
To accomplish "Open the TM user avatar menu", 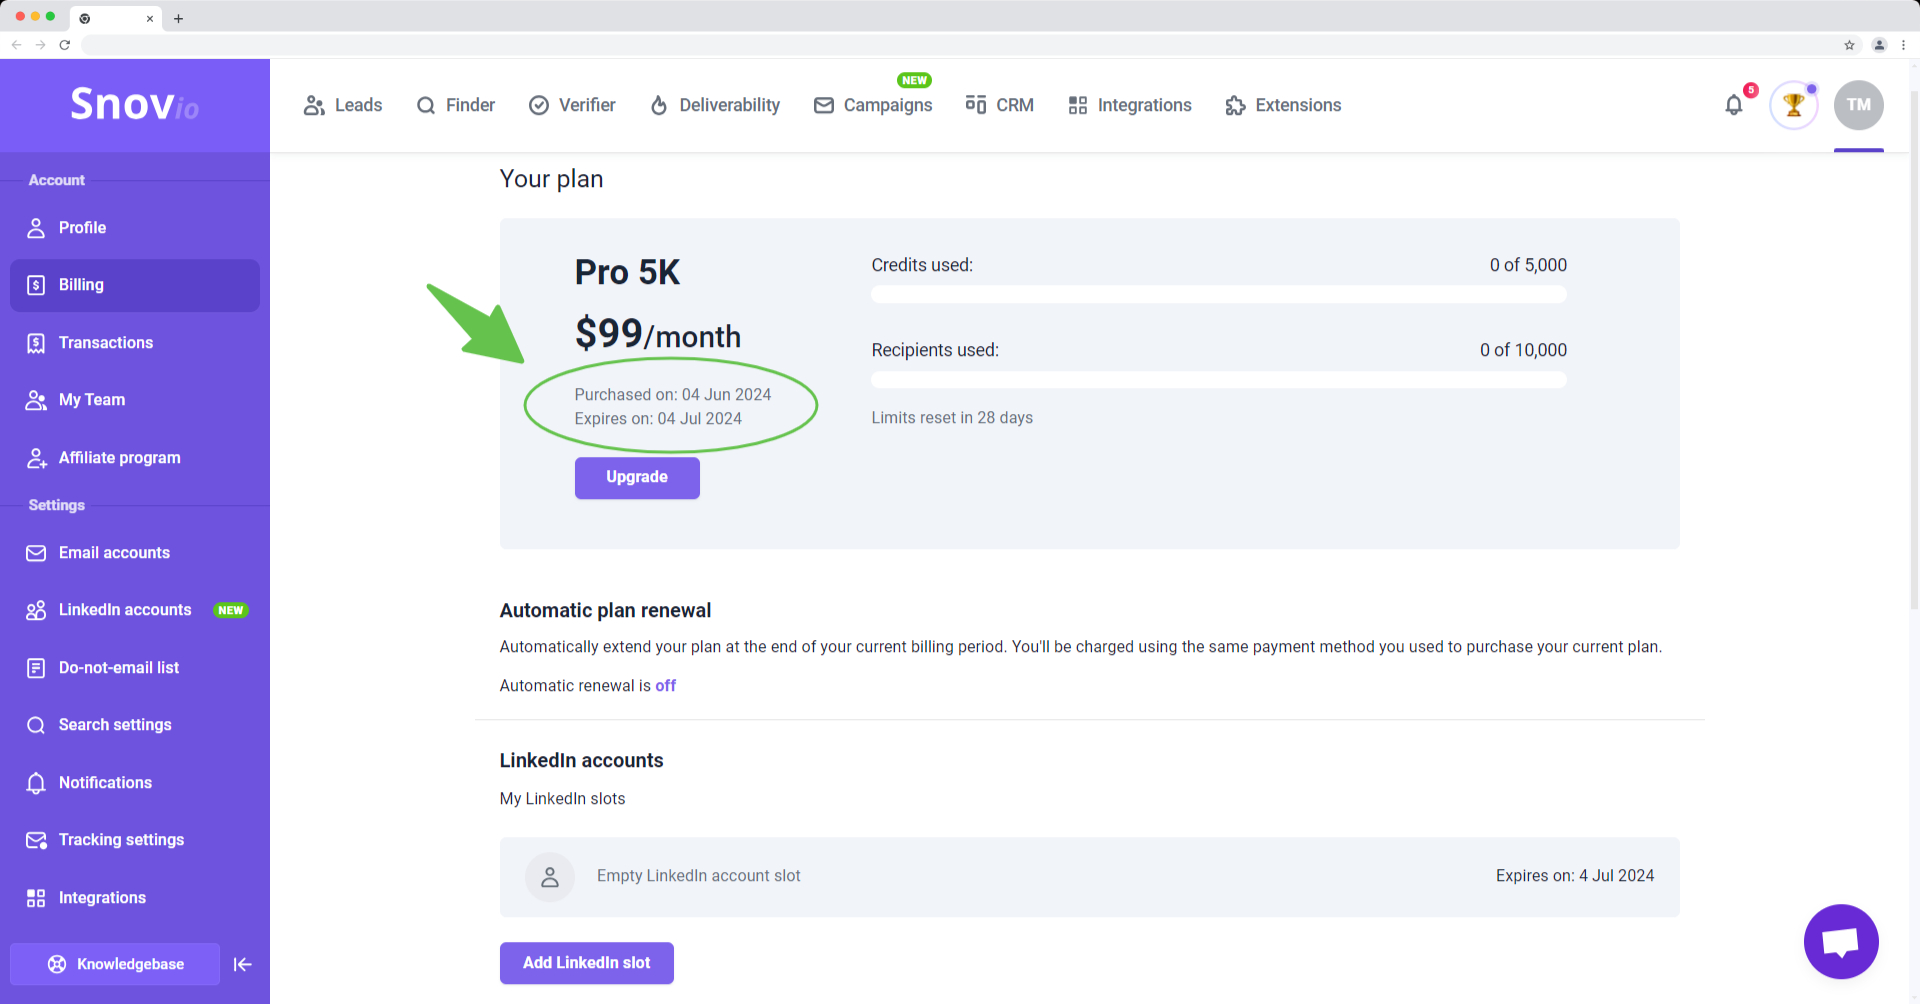I will (x=1859, y=105).
